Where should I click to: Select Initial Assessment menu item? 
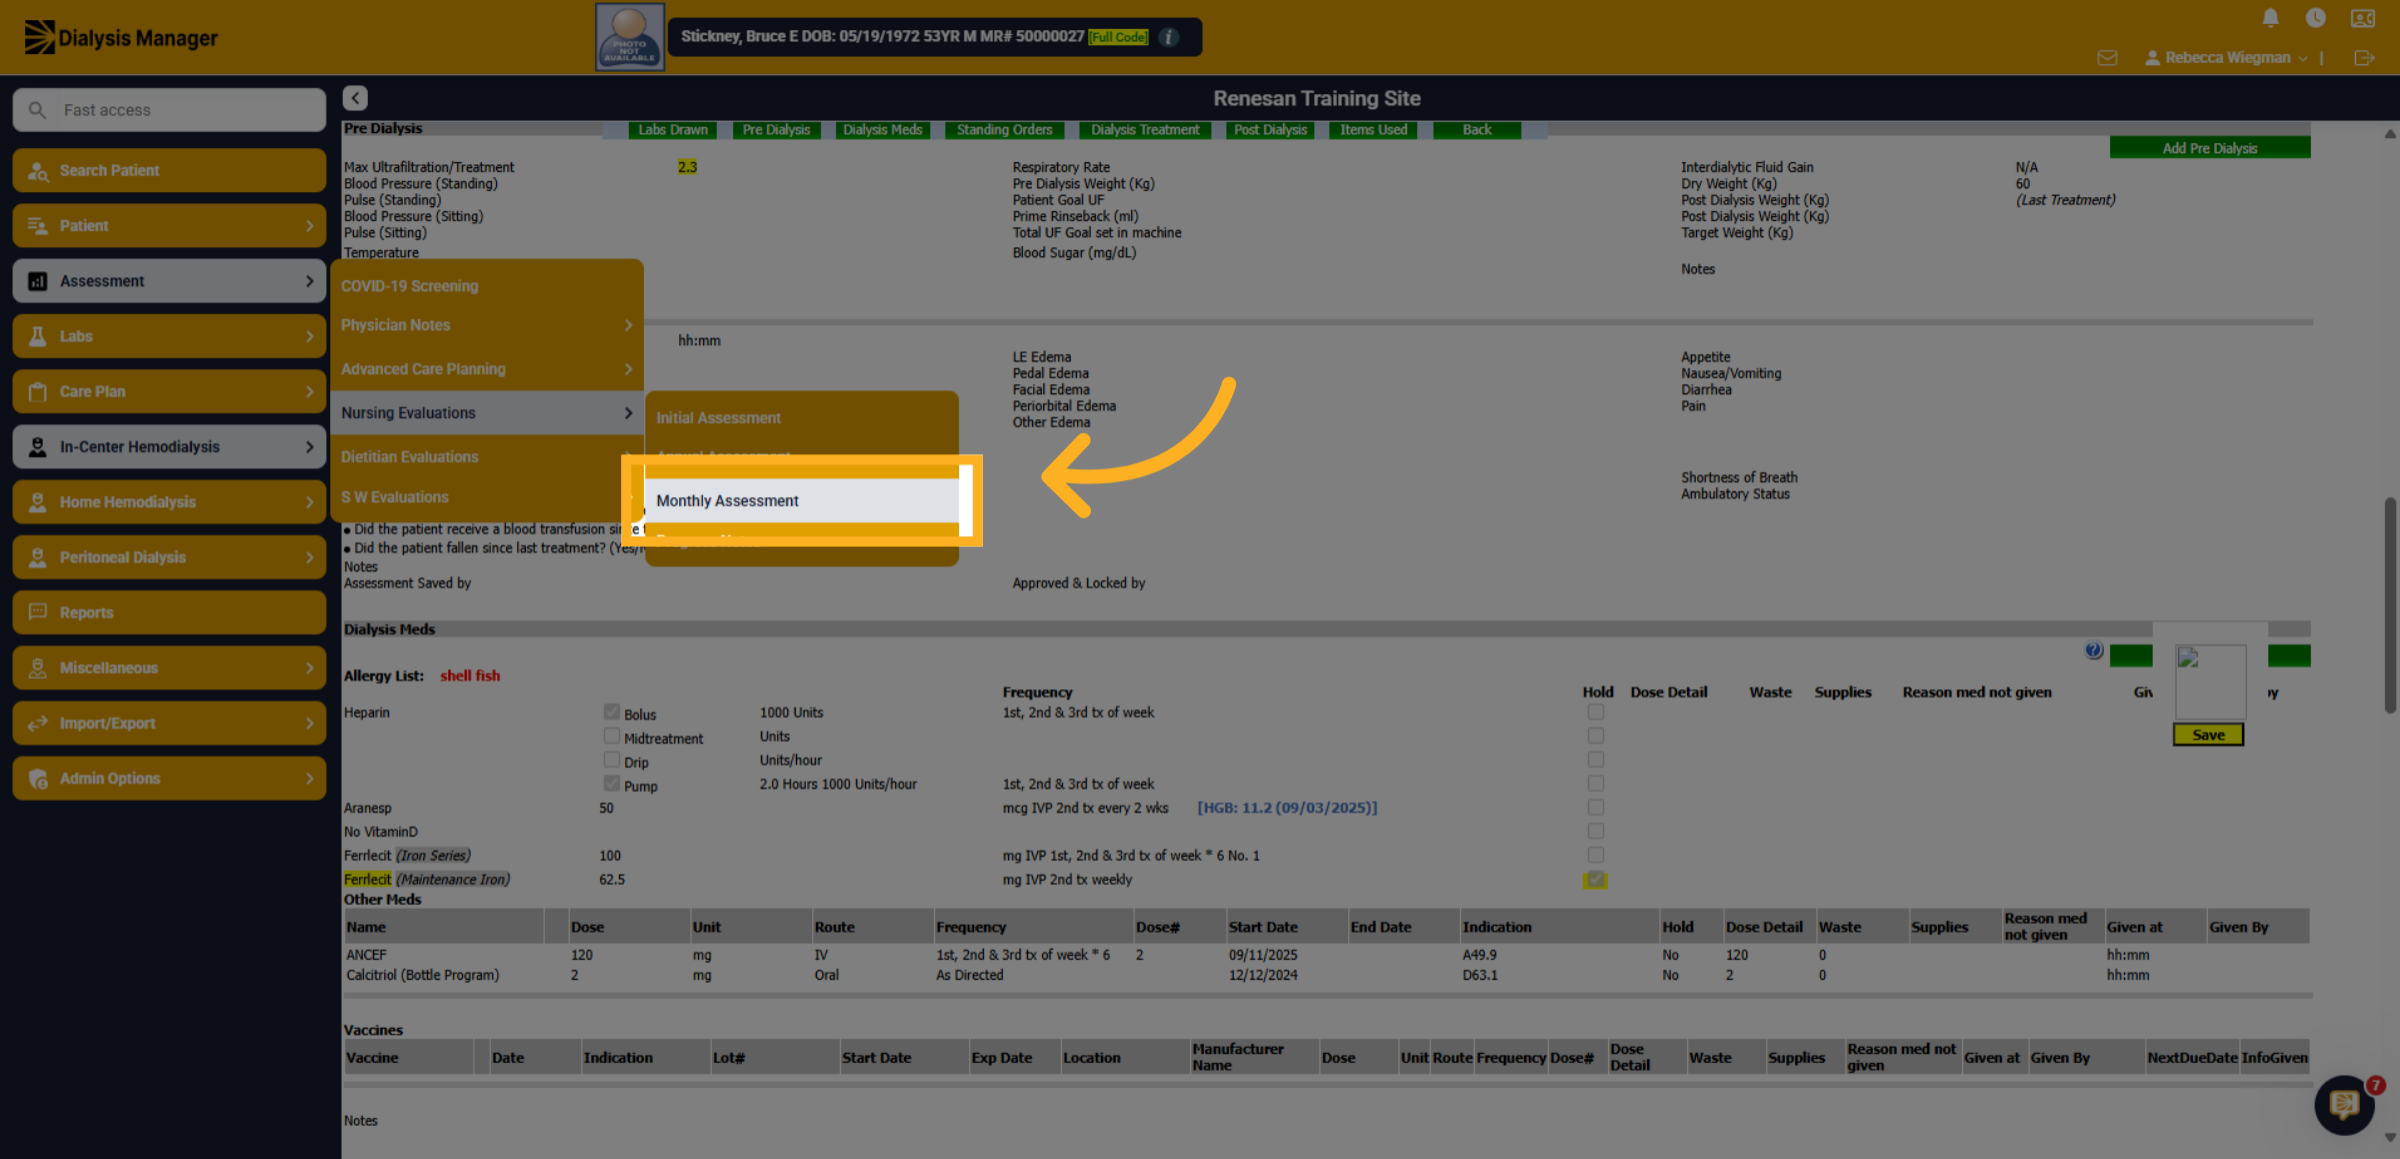click(802, 418)
